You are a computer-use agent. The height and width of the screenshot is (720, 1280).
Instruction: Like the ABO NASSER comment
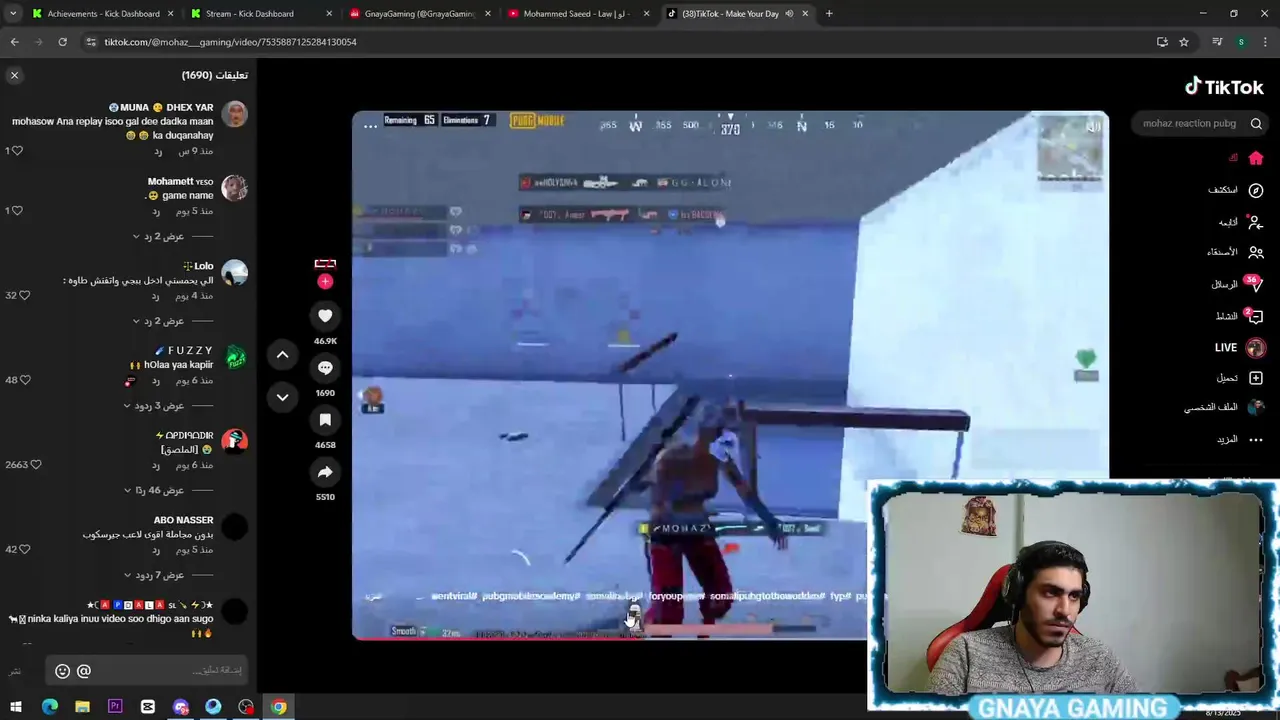click(25, 549)
